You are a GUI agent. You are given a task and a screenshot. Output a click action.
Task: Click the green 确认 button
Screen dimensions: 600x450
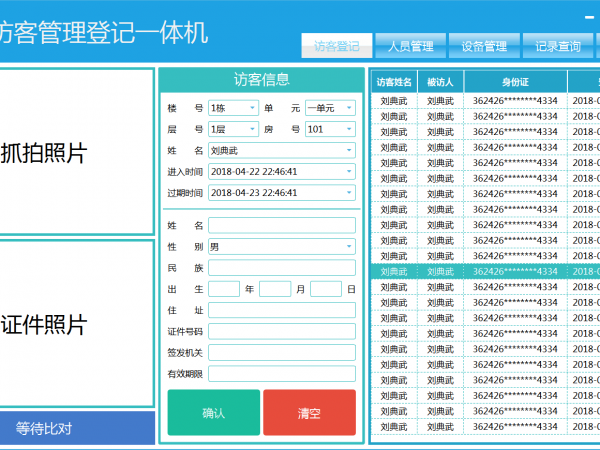tap(213, 412)
